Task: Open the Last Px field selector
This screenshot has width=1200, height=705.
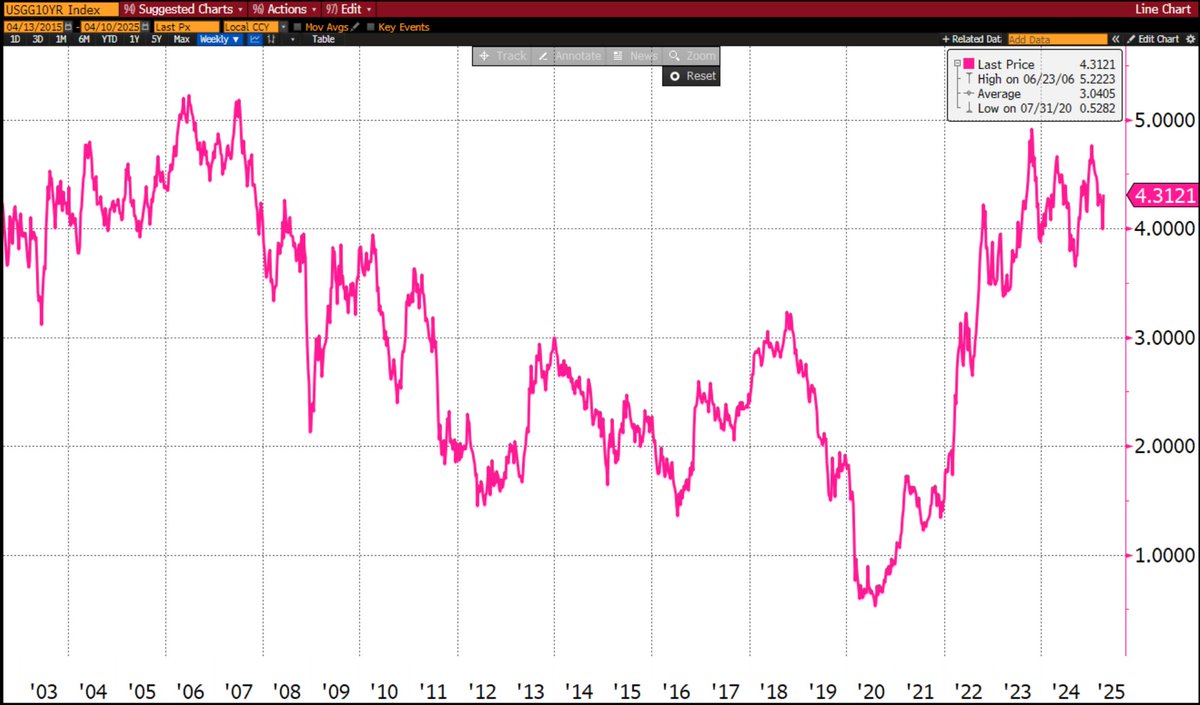Action: pos(186,27)
